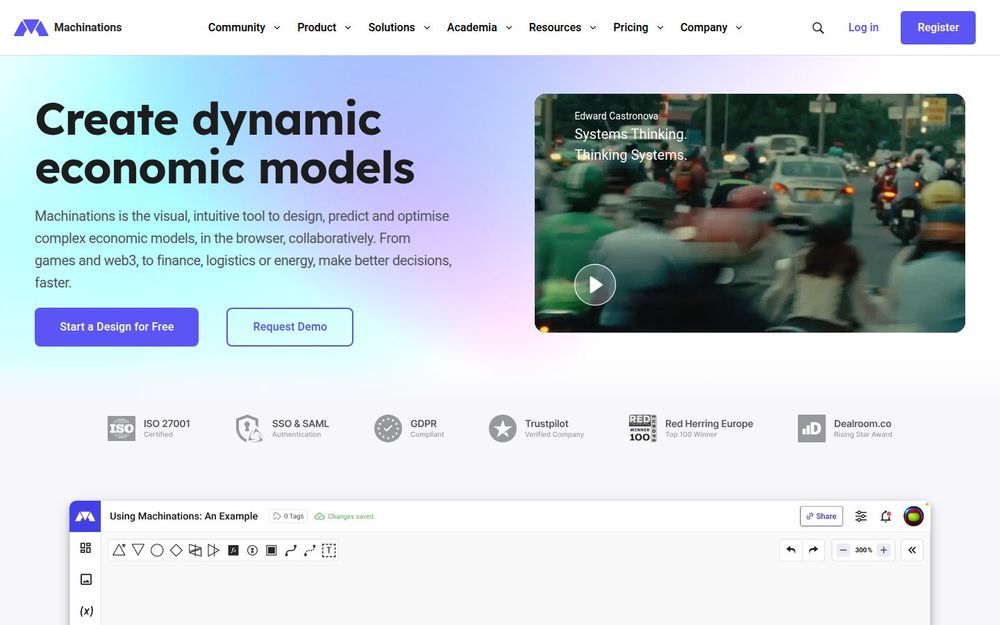Select the Trader node tool
The image size is (1000, 625).
(195, 550)
